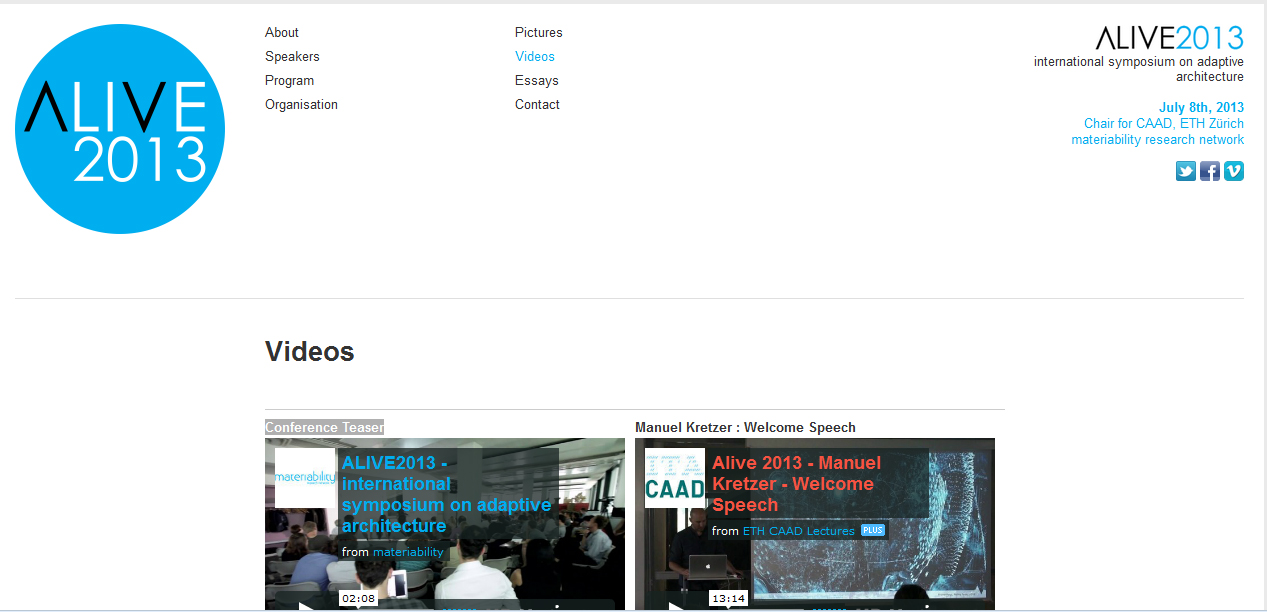This screenshot has width=1267, height=612.
Task: Open the Organisation menu item
Action: point(301,105)
